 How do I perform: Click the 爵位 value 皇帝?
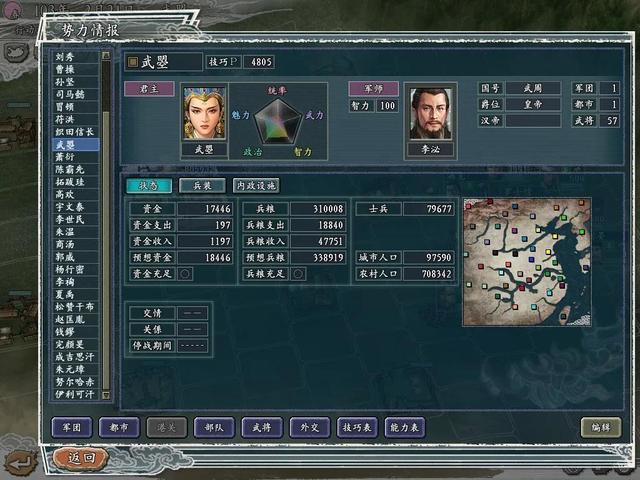click(x=533, y=104)
